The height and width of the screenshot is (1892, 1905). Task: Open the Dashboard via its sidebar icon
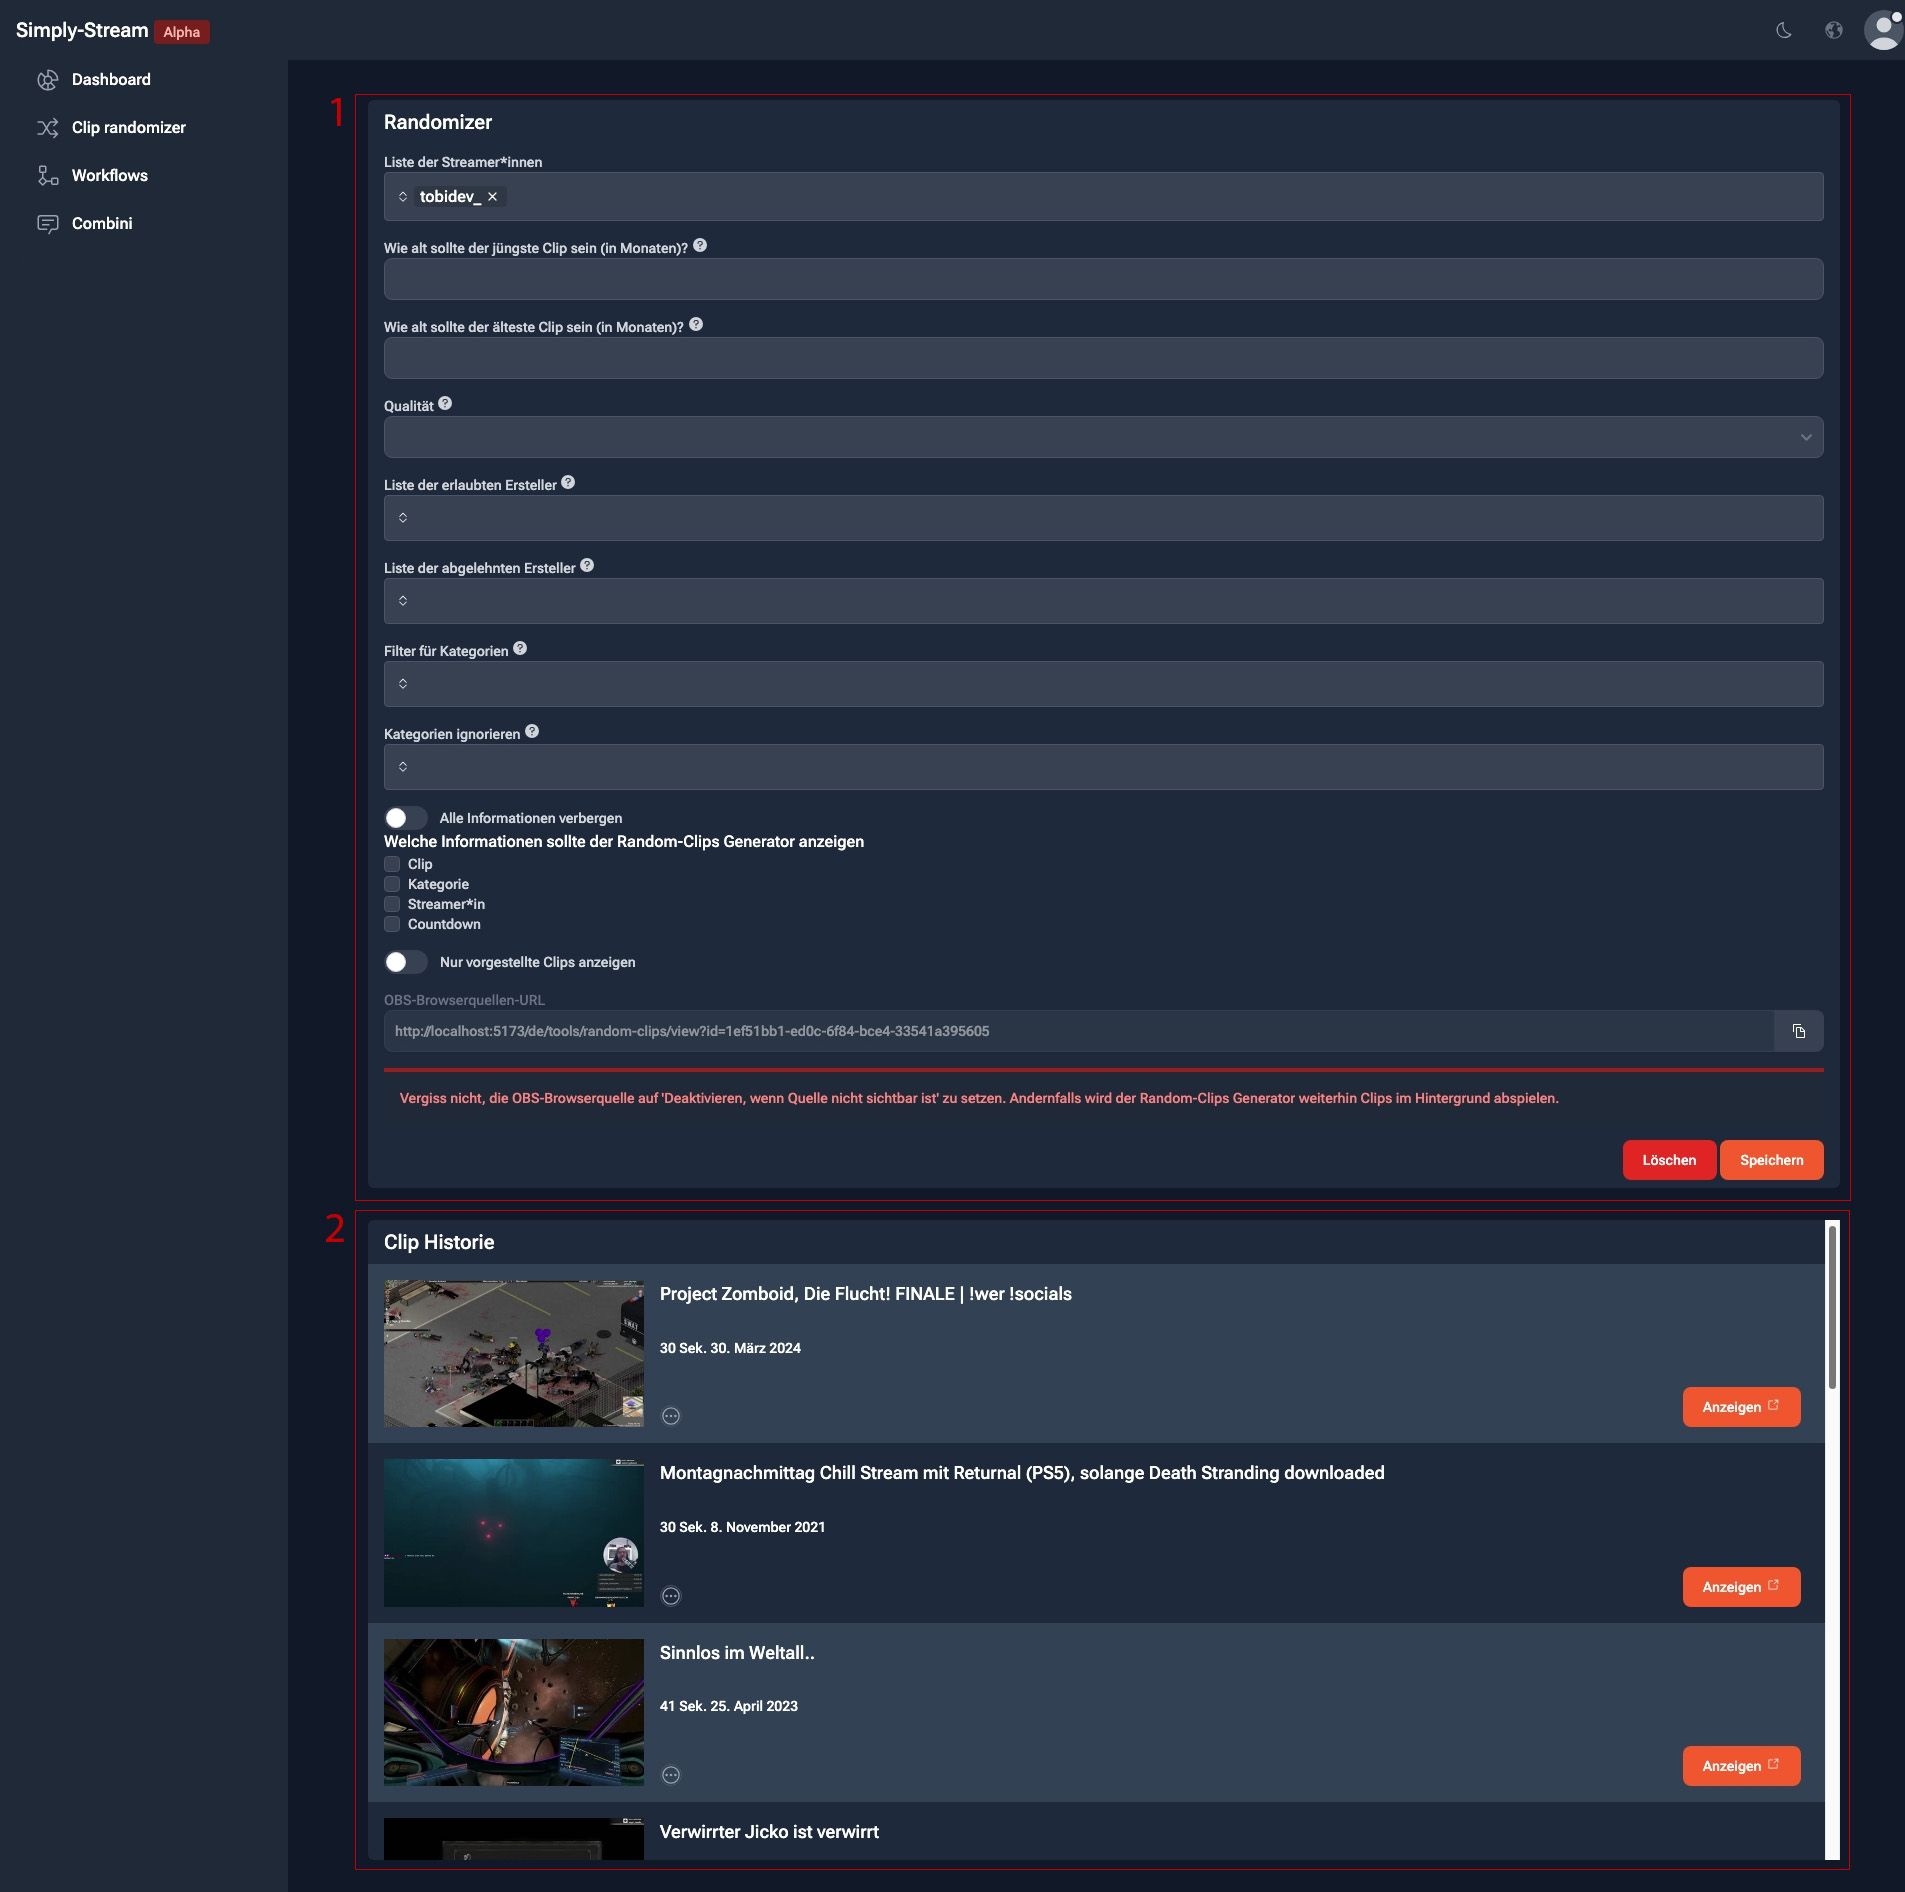click(x=47, y=79)
